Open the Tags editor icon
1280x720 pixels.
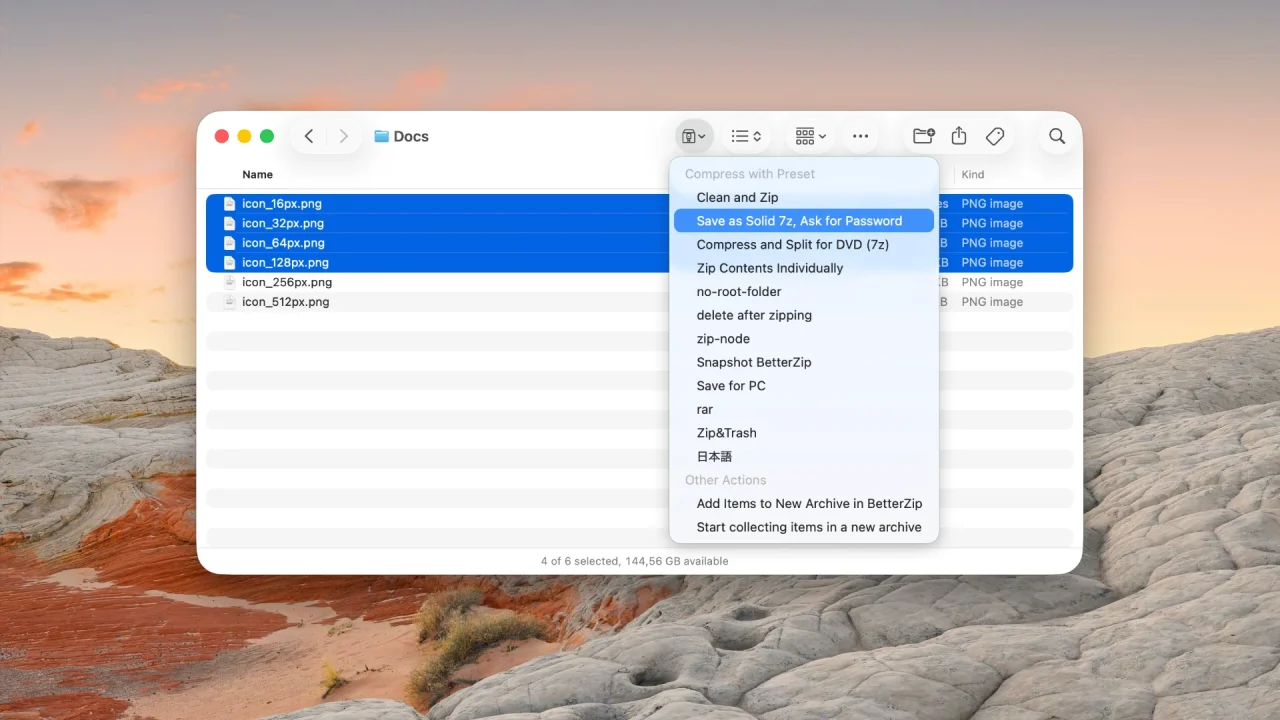tap(995, 136)
